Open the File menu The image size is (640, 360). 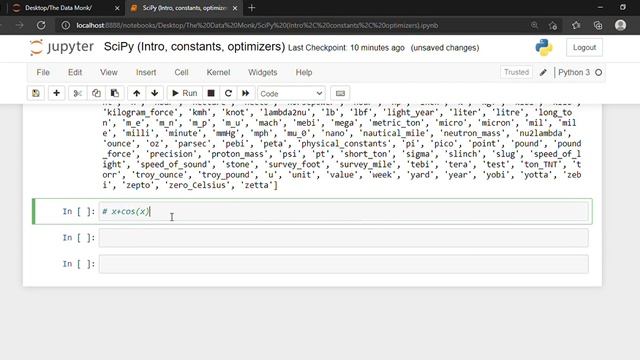coord(43,72)
